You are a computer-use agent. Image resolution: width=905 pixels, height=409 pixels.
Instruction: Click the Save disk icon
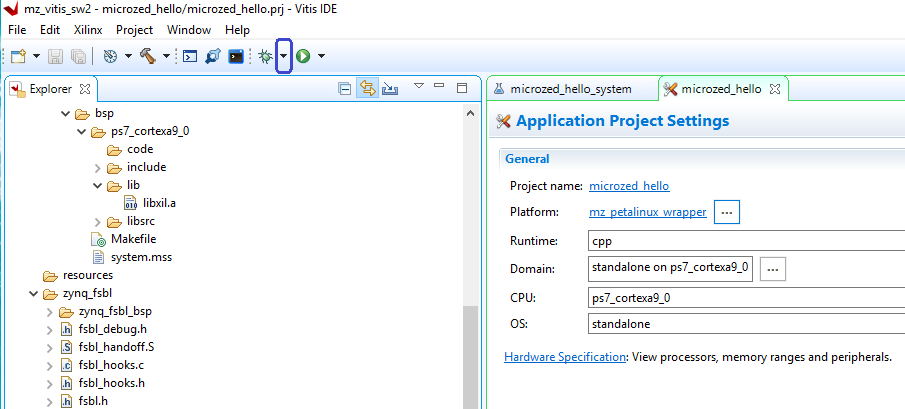point(55,56)
